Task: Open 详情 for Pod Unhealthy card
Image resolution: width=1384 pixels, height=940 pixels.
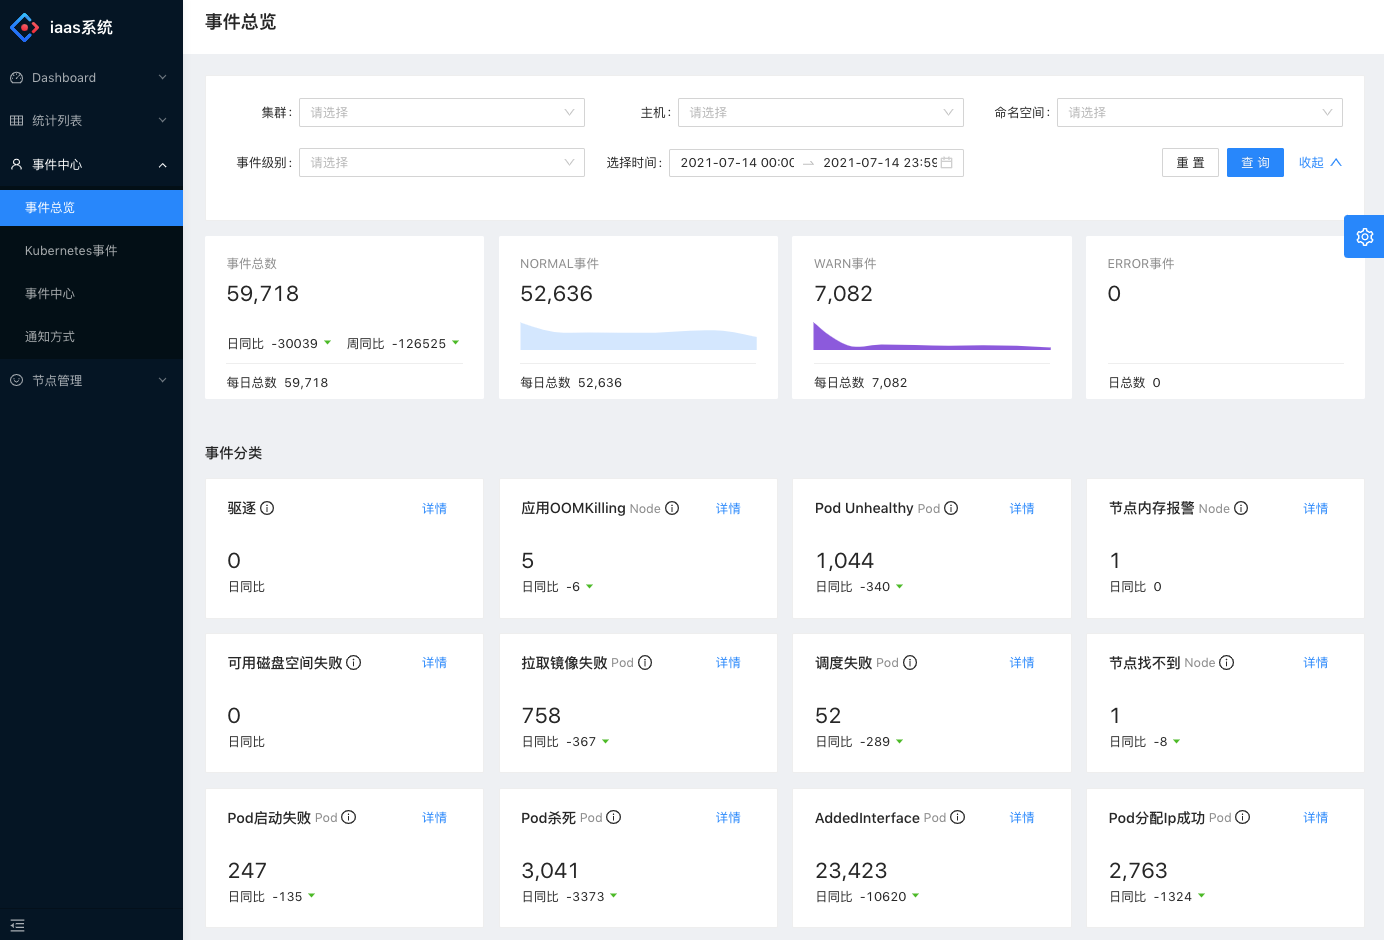Action: pyautogui.click(x=1022, y=509)
